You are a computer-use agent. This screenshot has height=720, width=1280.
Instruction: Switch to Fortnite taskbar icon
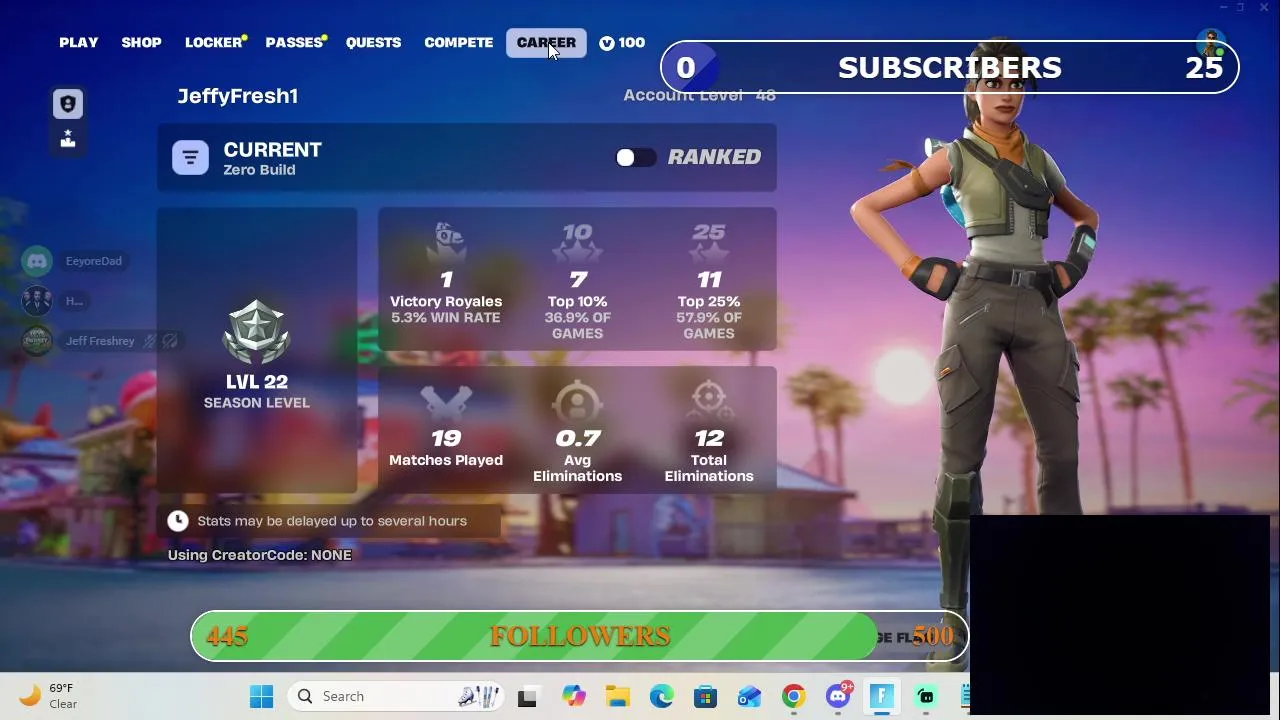(882, 696)
